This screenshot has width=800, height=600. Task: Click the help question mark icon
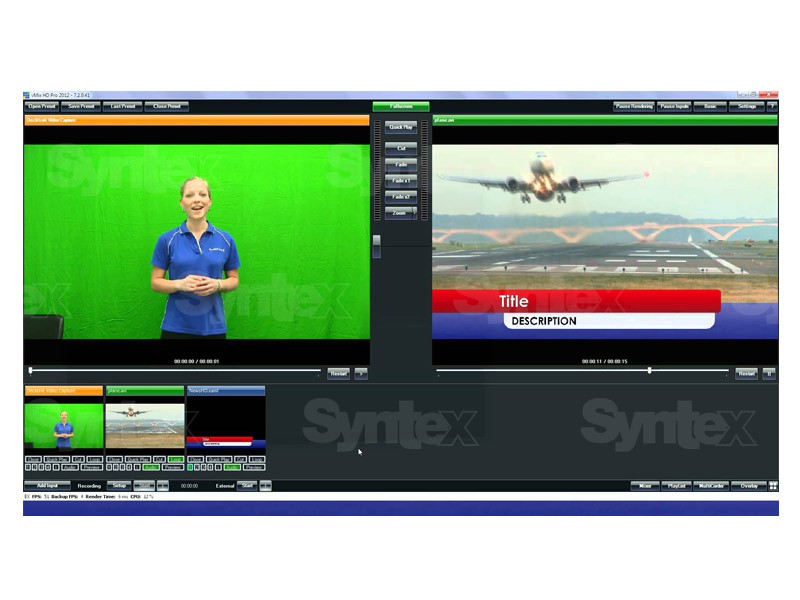(771, 106)
